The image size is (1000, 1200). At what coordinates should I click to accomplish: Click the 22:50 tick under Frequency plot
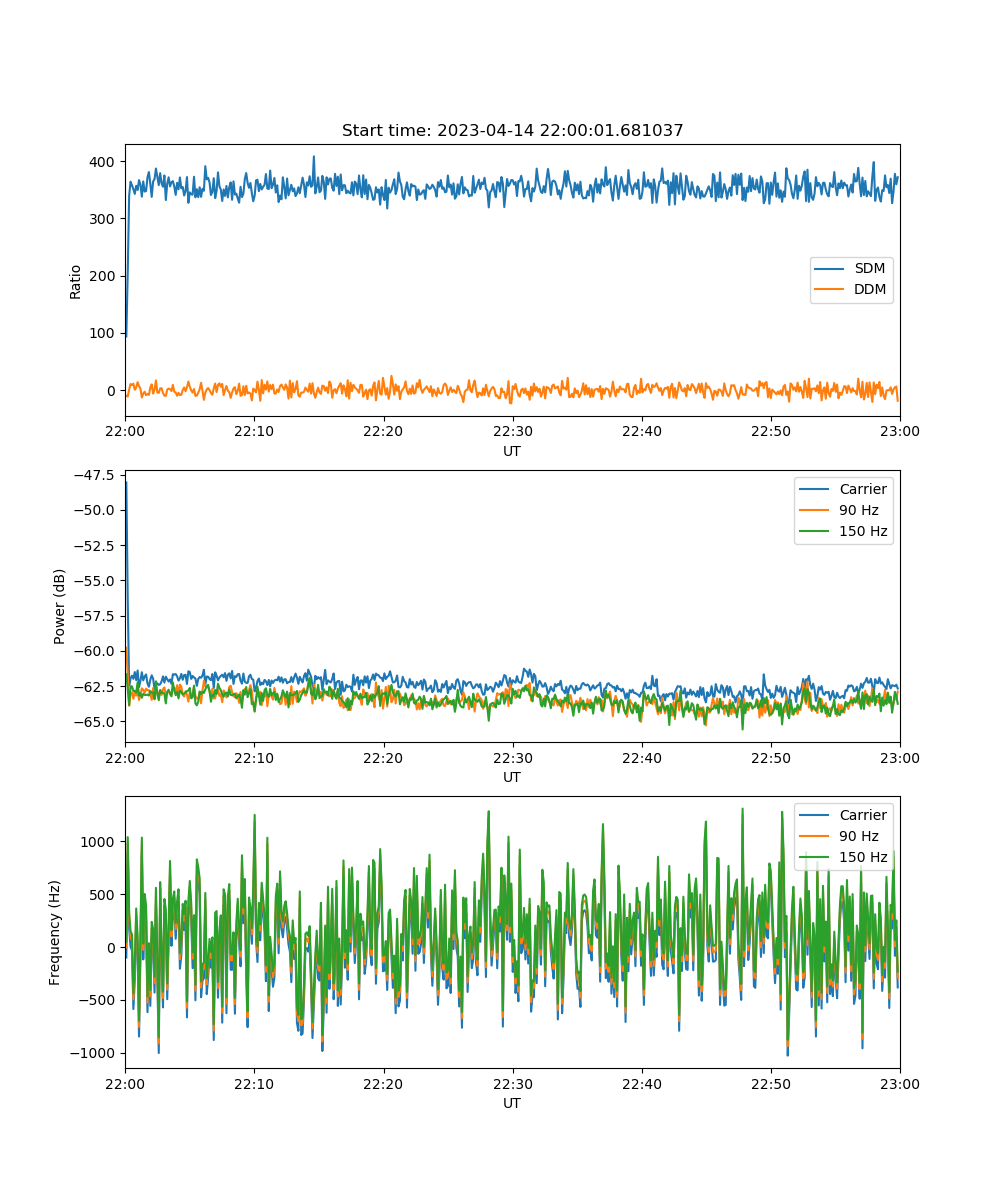[x=770, y=1083]
